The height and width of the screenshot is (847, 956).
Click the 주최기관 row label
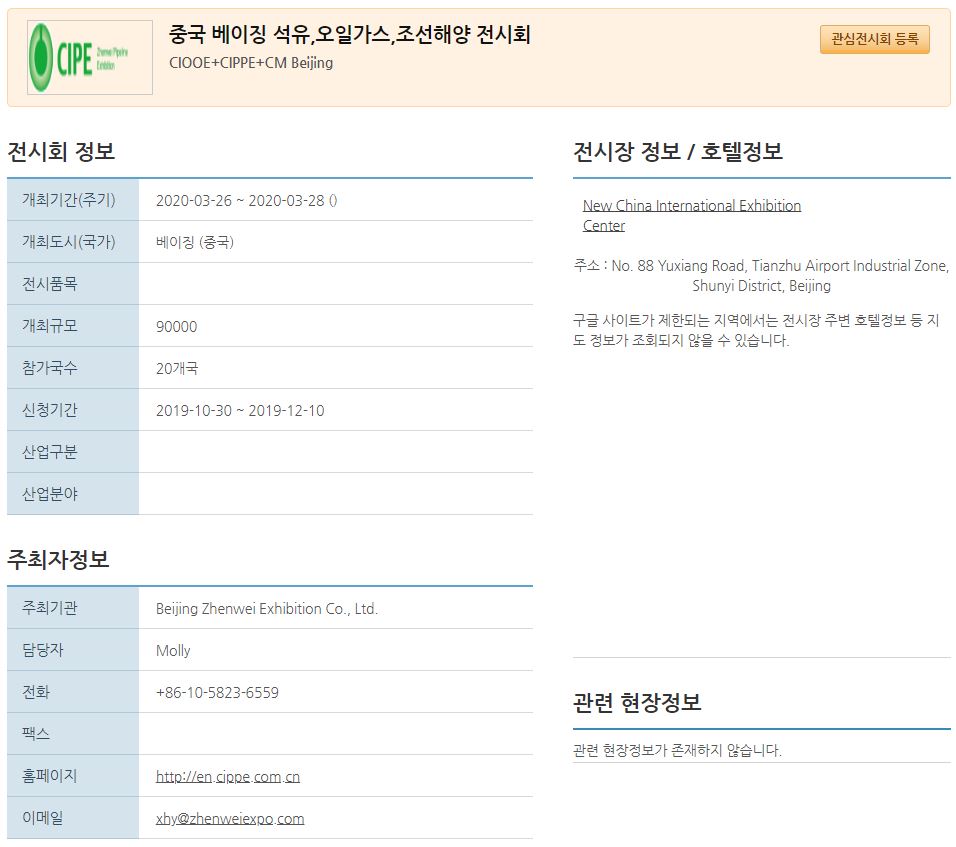(x=49, y=608)
